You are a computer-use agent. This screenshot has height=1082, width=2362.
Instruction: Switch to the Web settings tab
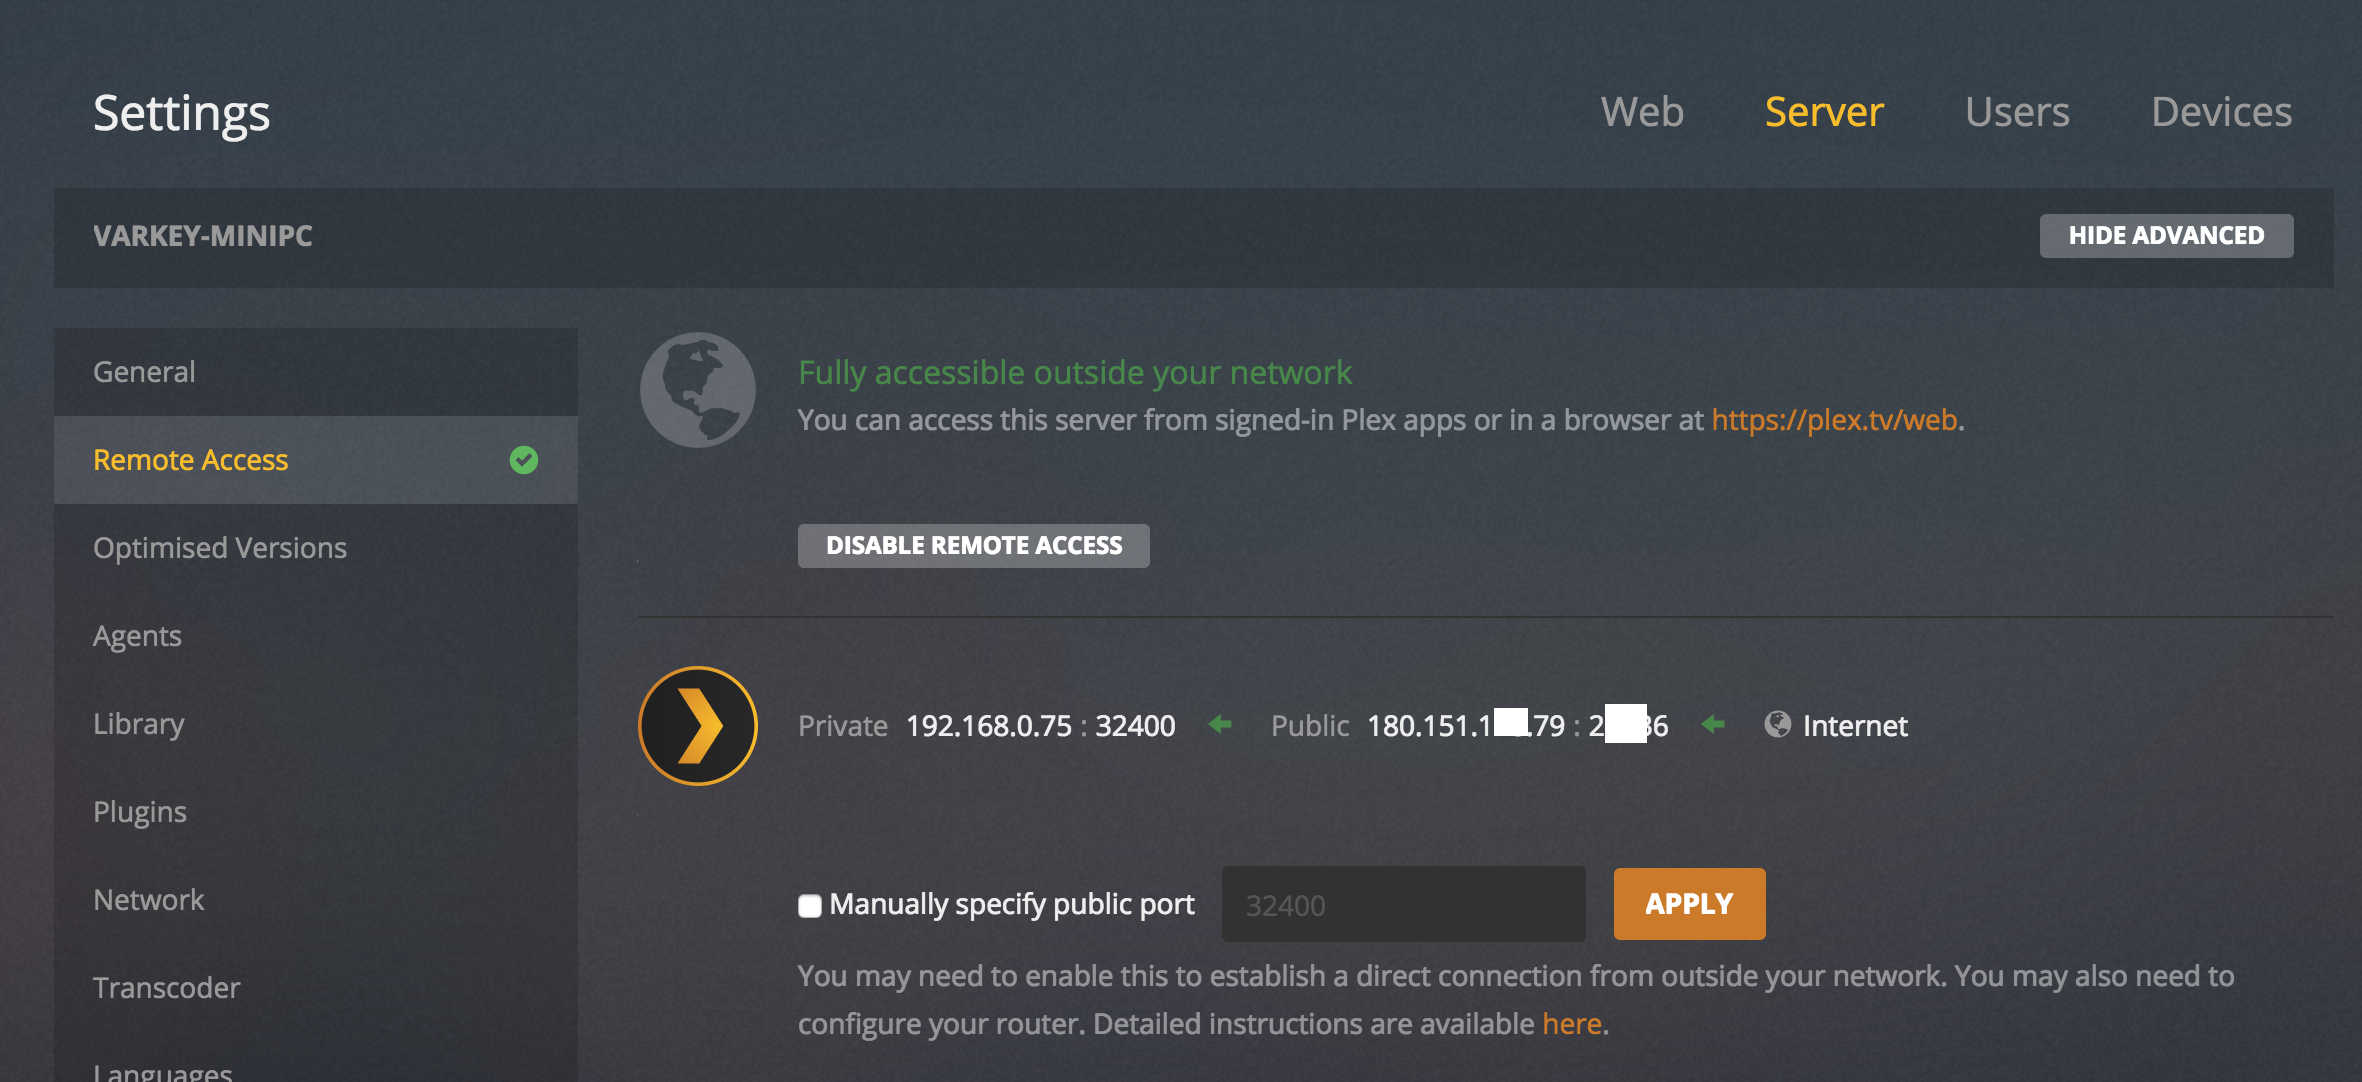click(1642, 112)
